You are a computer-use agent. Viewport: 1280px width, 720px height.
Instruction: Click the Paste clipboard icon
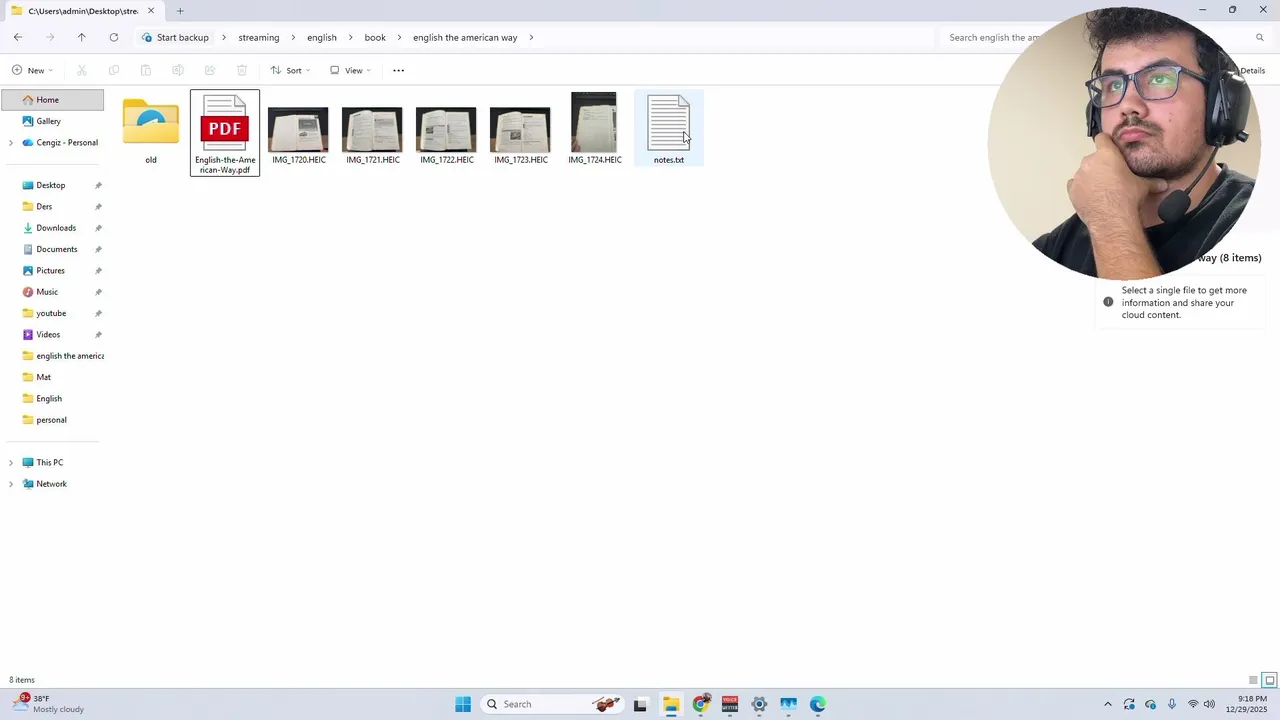(146, 70)
